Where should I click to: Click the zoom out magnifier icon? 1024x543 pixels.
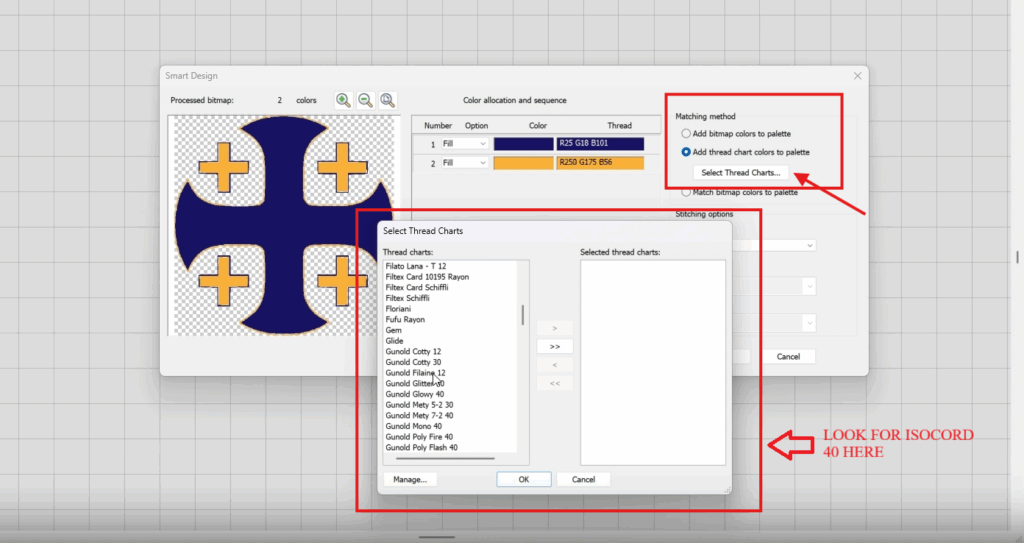pos(365,100)
